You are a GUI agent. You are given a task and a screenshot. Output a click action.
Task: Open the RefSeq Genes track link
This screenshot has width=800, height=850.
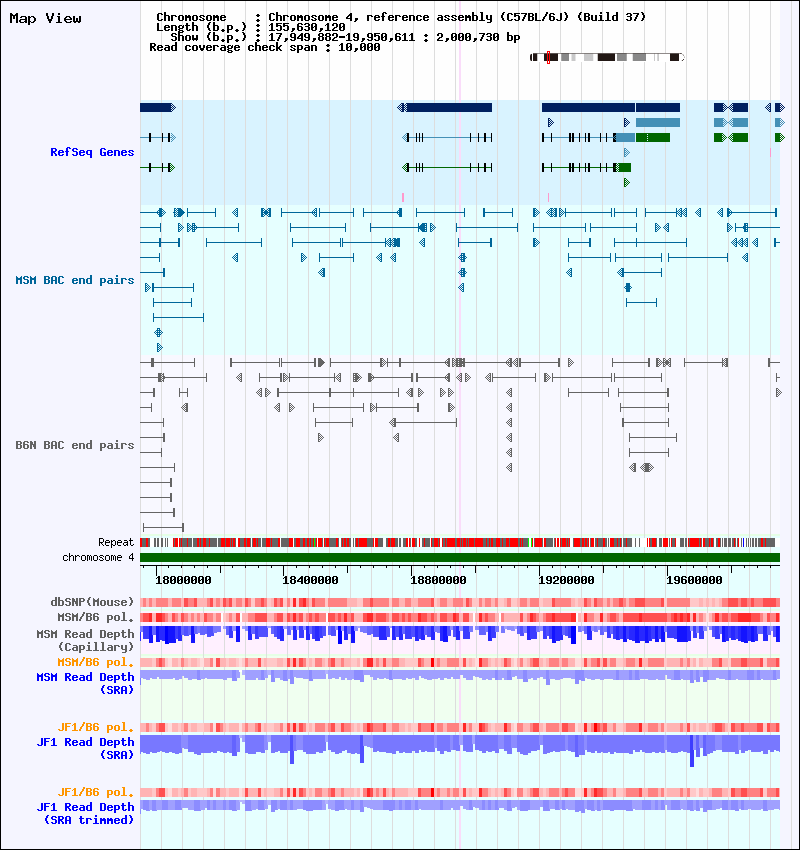coord(92,152)
